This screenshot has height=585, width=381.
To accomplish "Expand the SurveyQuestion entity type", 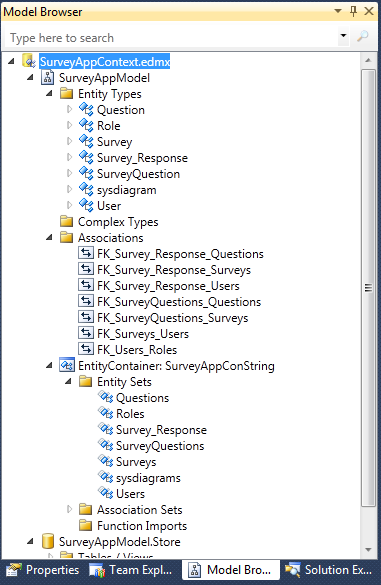I will point(69,173).
